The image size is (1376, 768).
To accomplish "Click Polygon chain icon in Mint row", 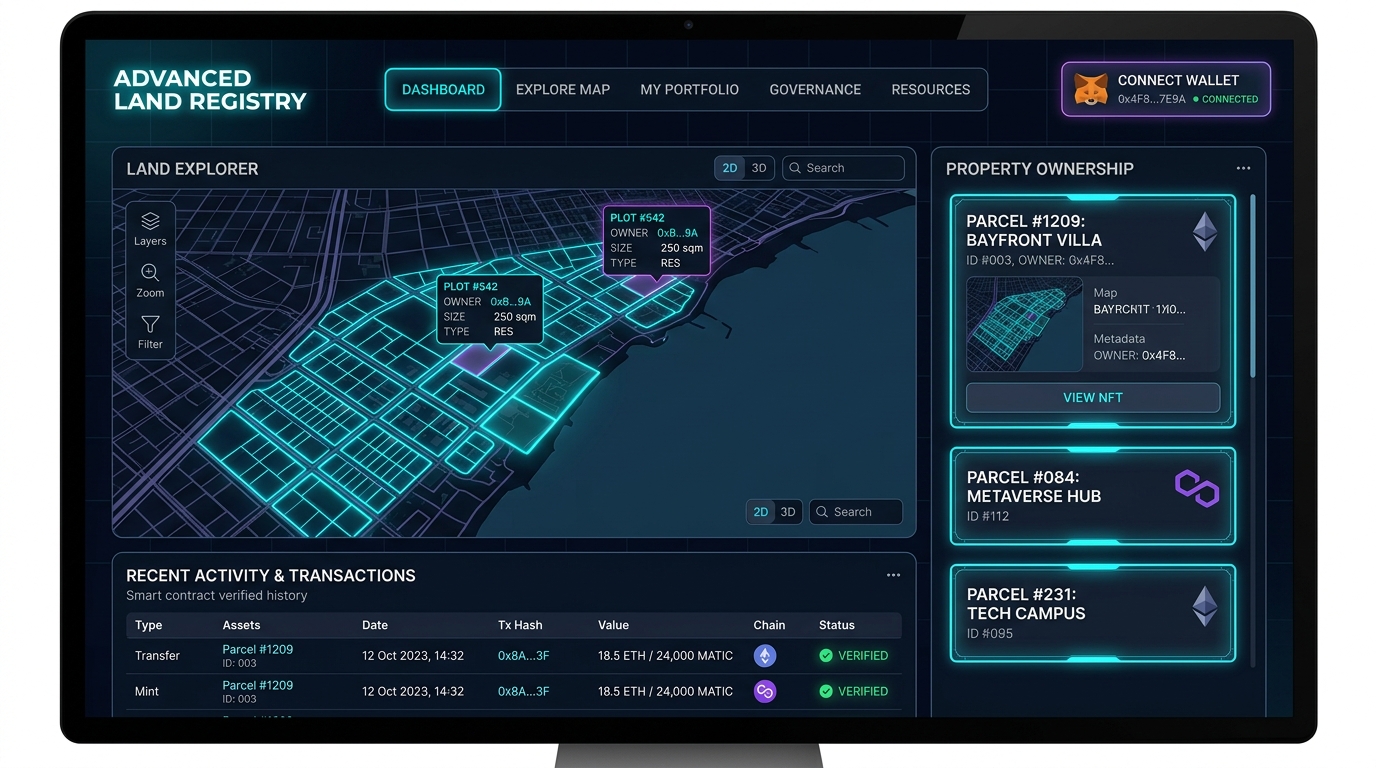I will pyautogui.click(x=765, y=691).
